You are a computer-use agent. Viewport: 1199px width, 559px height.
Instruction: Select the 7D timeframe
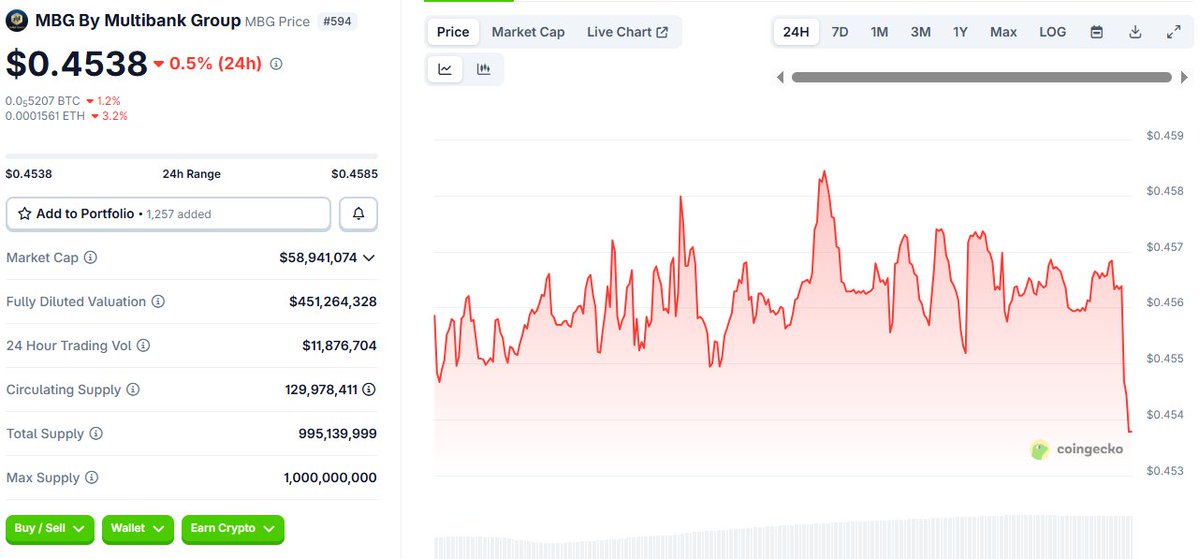pyautogui.click(x=840, y=32)
